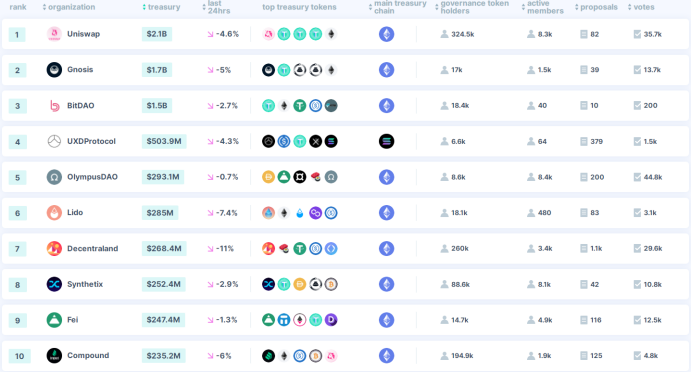This screenshot has height=372, width=692.
Task: Click the 44.8k votes value
Action: coord(653,177)
